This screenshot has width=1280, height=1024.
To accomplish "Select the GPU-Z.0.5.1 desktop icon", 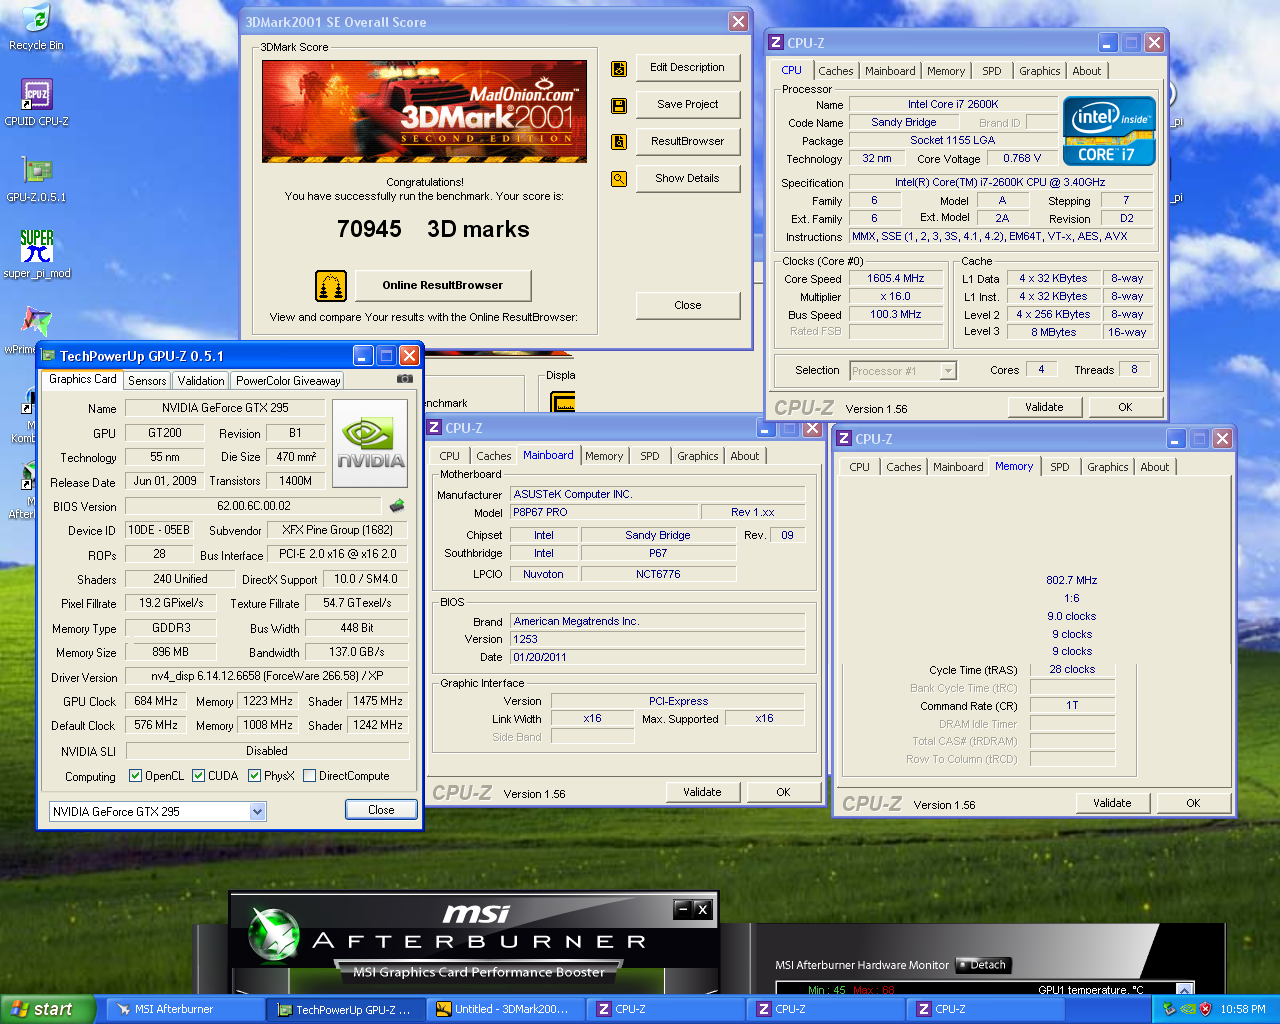I will point(36,179).
